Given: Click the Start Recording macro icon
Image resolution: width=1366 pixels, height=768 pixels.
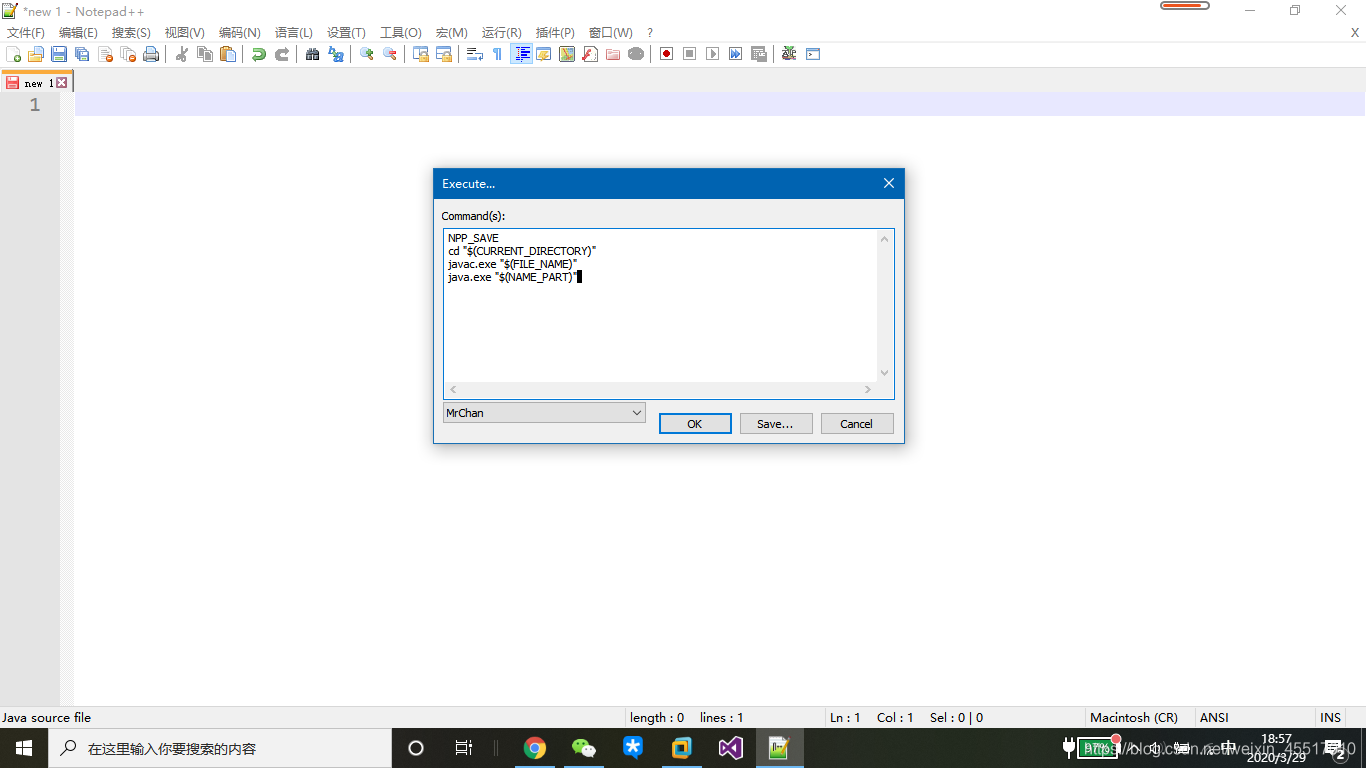Looking at the screenshot, I should [667, 54].
